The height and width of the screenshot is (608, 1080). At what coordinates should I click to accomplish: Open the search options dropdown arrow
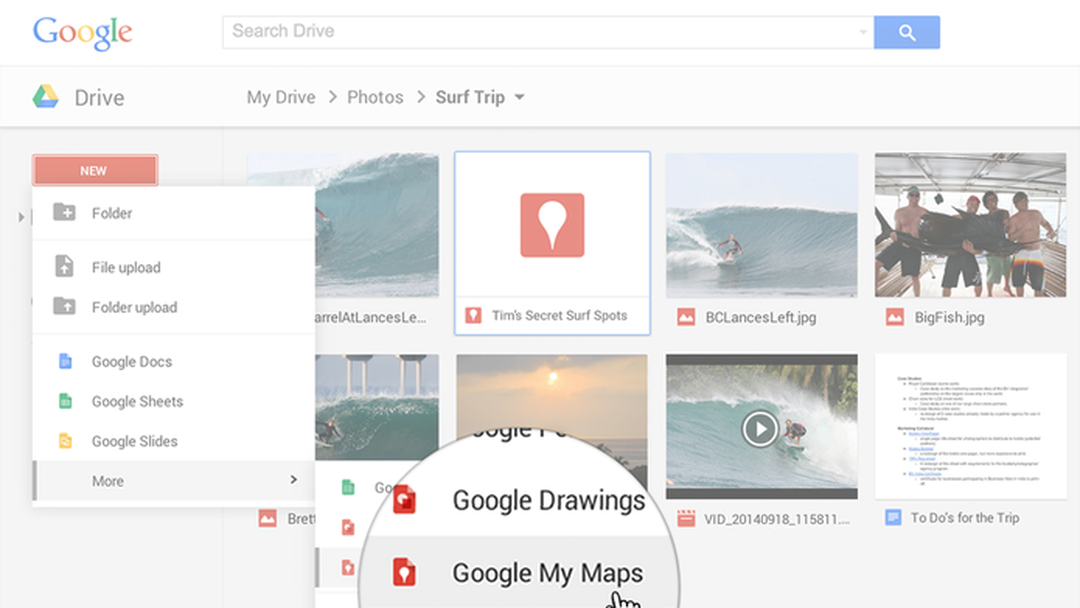click(863, 31)
